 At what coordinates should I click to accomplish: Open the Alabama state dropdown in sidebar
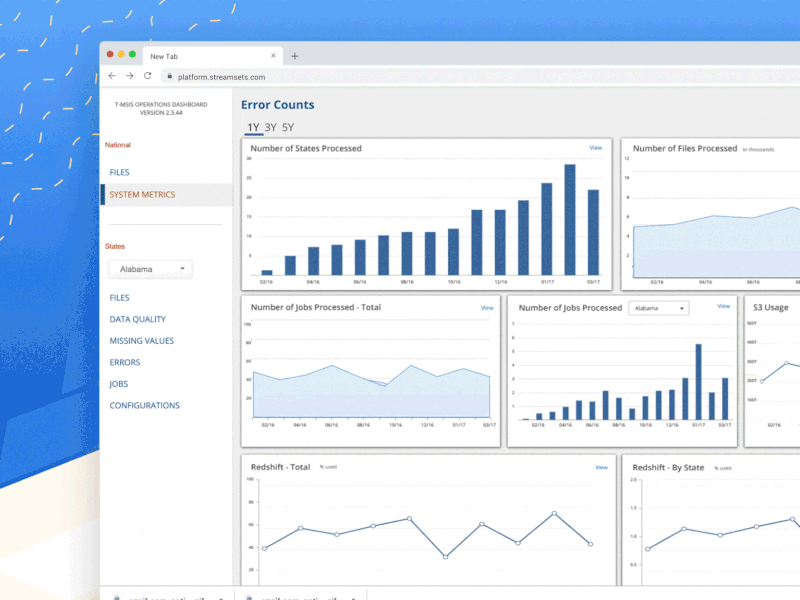coord(151,269)
